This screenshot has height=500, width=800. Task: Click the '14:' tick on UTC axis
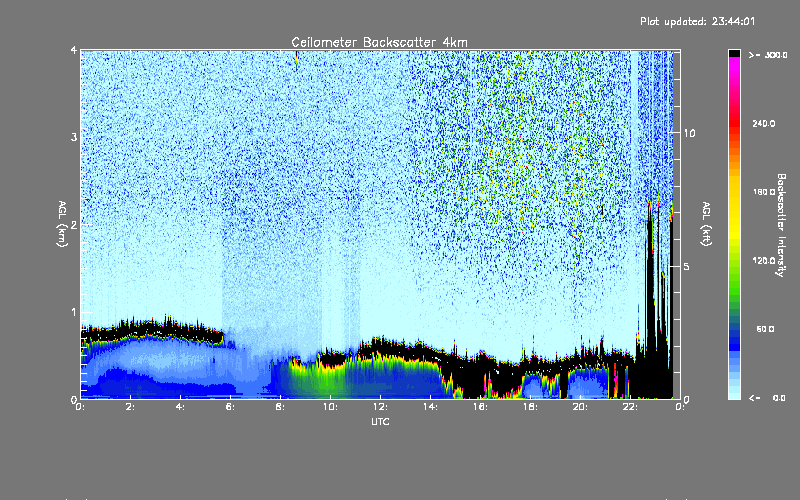[430, 407]
